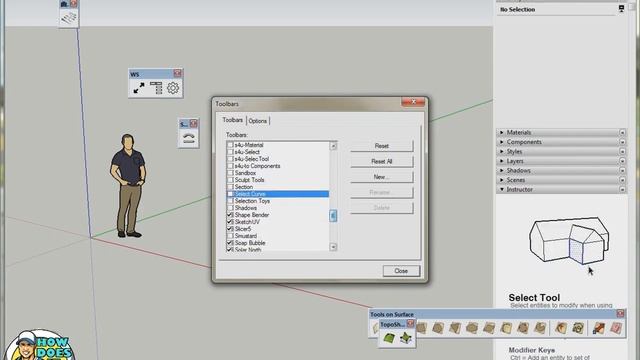Uncheck the Soap Bubble toolbar
Screen dimensions: 640x360
(230, 243)
